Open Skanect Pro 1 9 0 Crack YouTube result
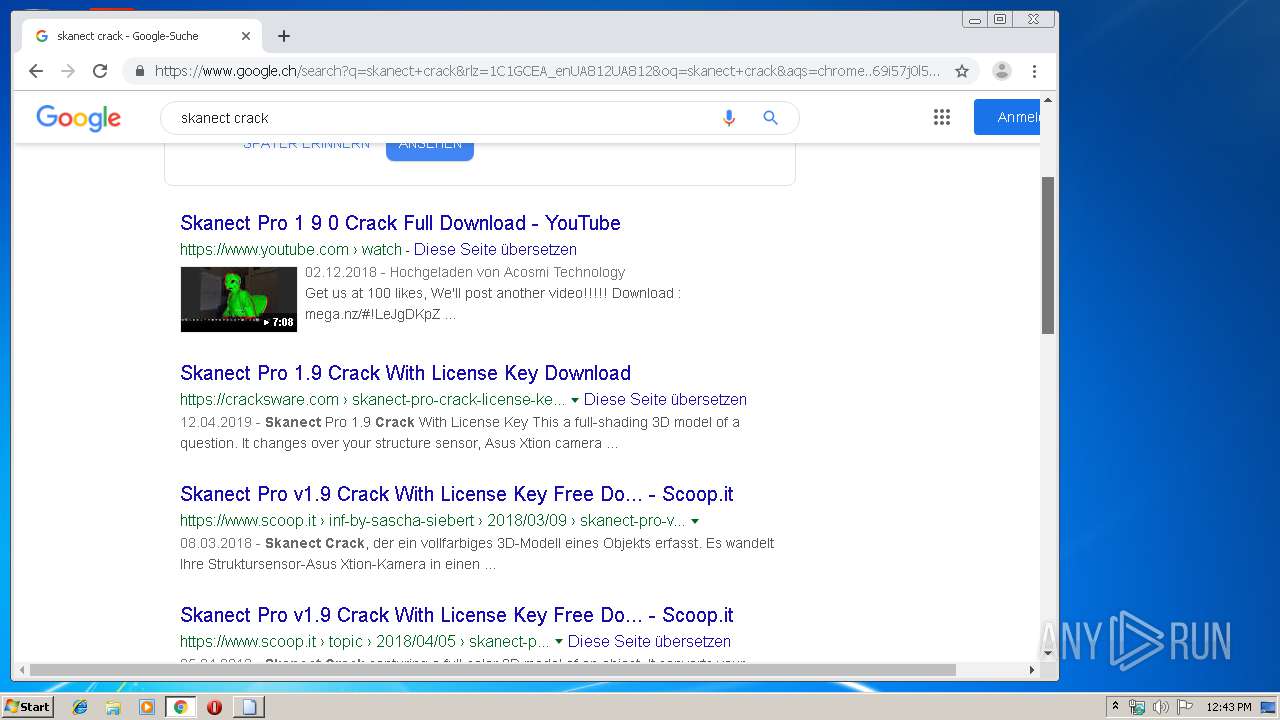This screenshot has width=1280, height=720. point(400,223)
